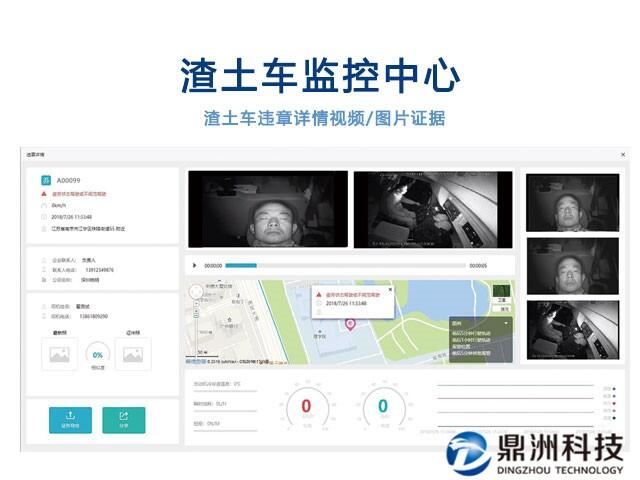Click the pink location marker on map
This screenshot has width=640, height=480.
click(x=350, y=323)
